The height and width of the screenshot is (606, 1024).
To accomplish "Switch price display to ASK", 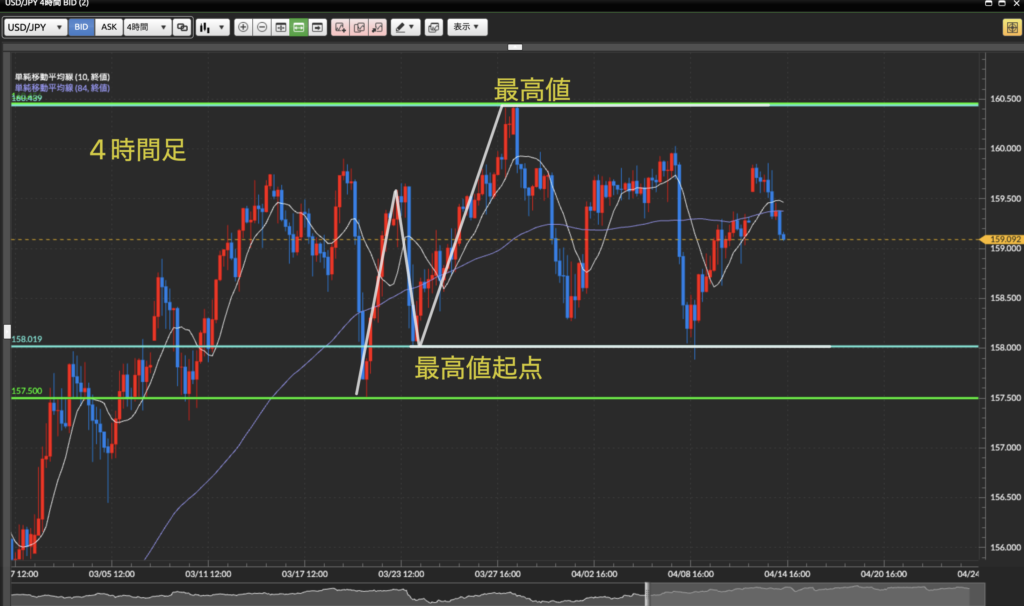I will coord(108,28).
